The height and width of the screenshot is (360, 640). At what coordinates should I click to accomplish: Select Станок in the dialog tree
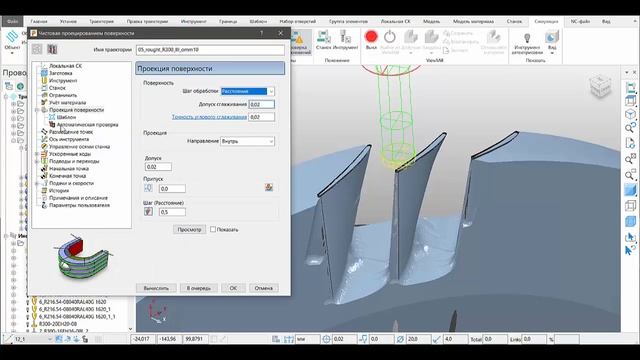[57, 88]
